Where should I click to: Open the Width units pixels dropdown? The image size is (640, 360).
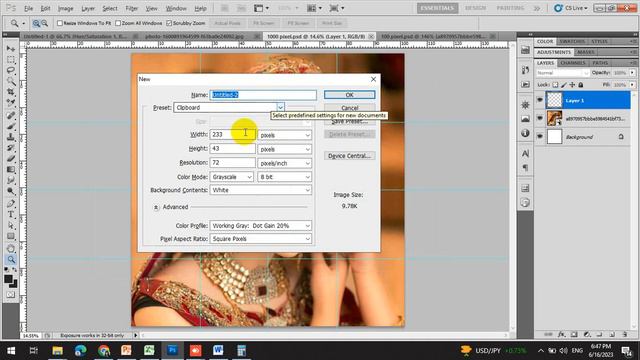pos(284,135)
